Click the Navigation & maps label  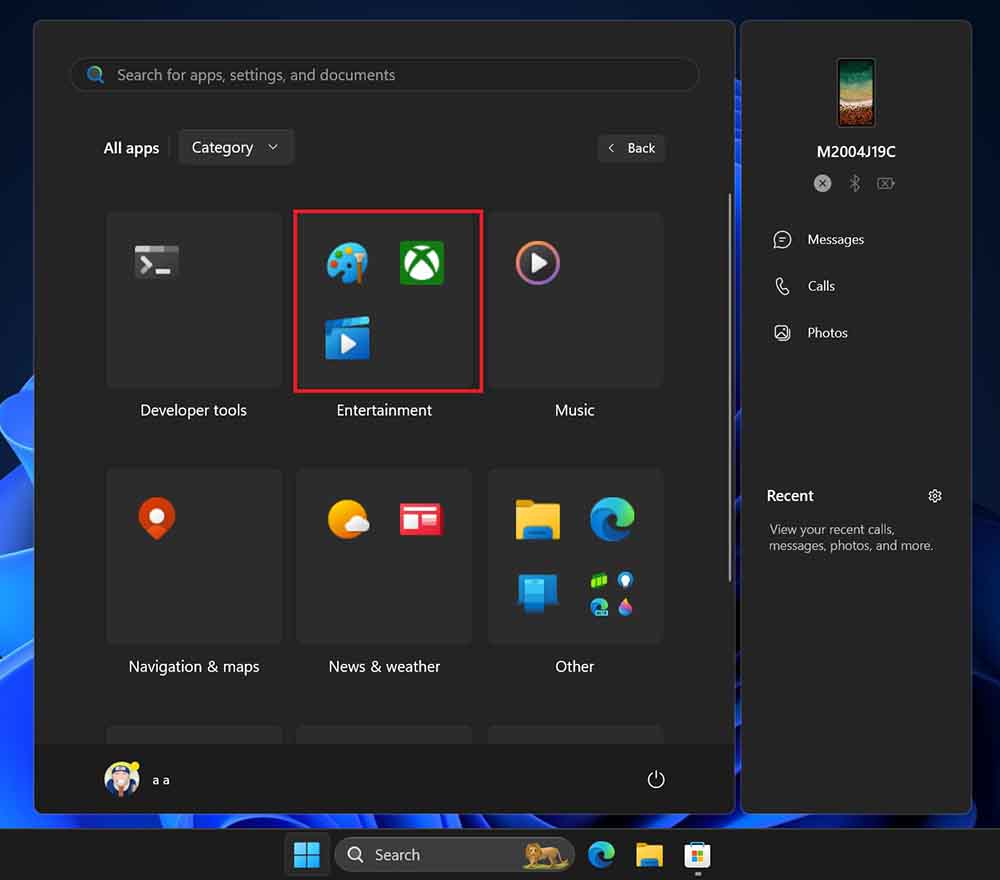[x=194, y=666]
